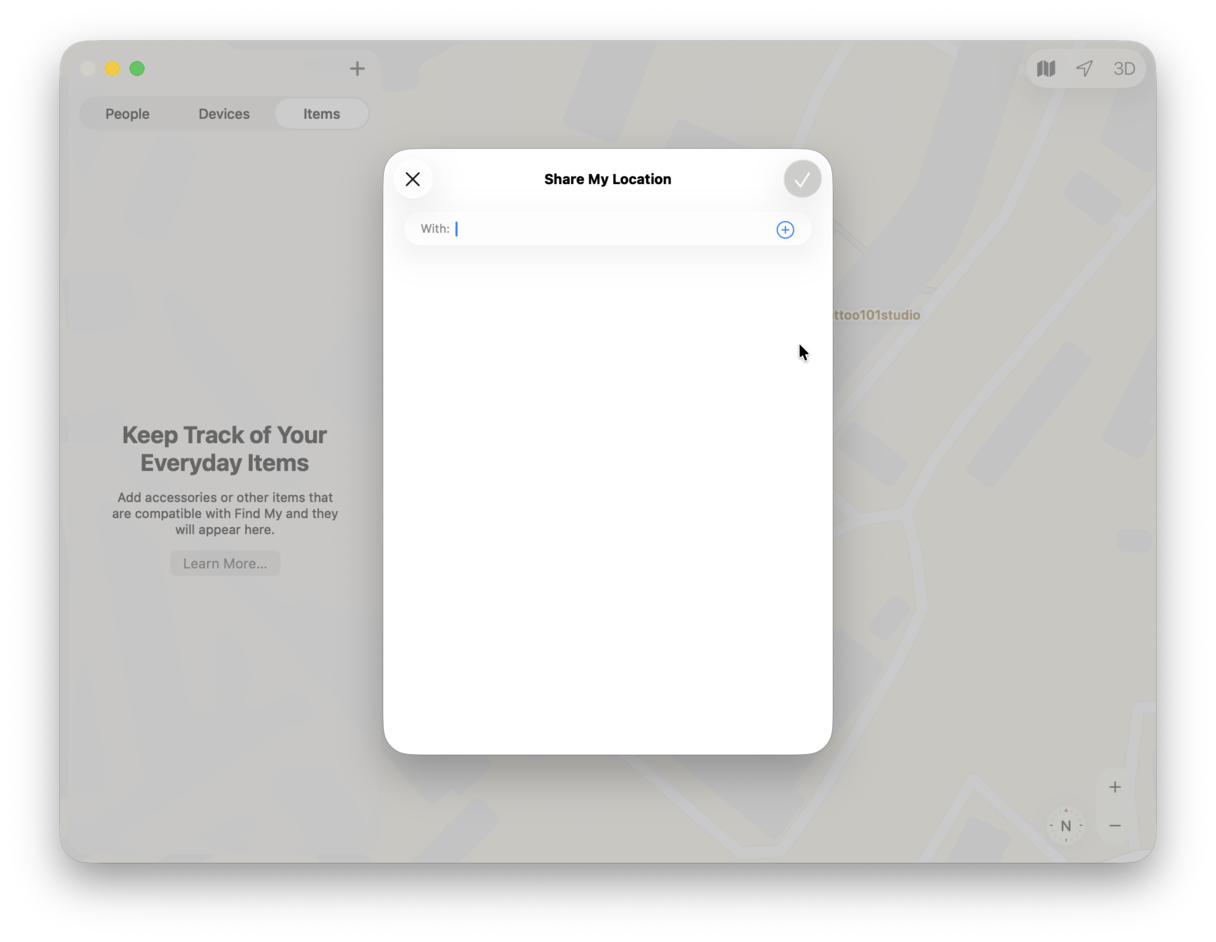Image resolution: width=1216 pixels, height=942 pixels.
Task: Click the yellow minimize window button
Action: (x=113, y=69)
